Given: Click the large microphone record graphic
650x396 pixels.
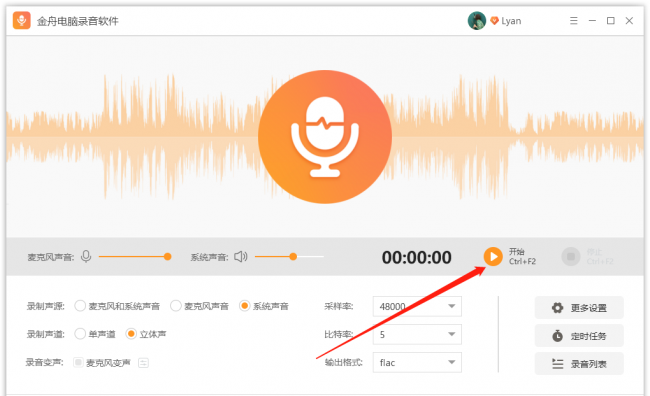Looking at the screenshot, I should [325, 137].
